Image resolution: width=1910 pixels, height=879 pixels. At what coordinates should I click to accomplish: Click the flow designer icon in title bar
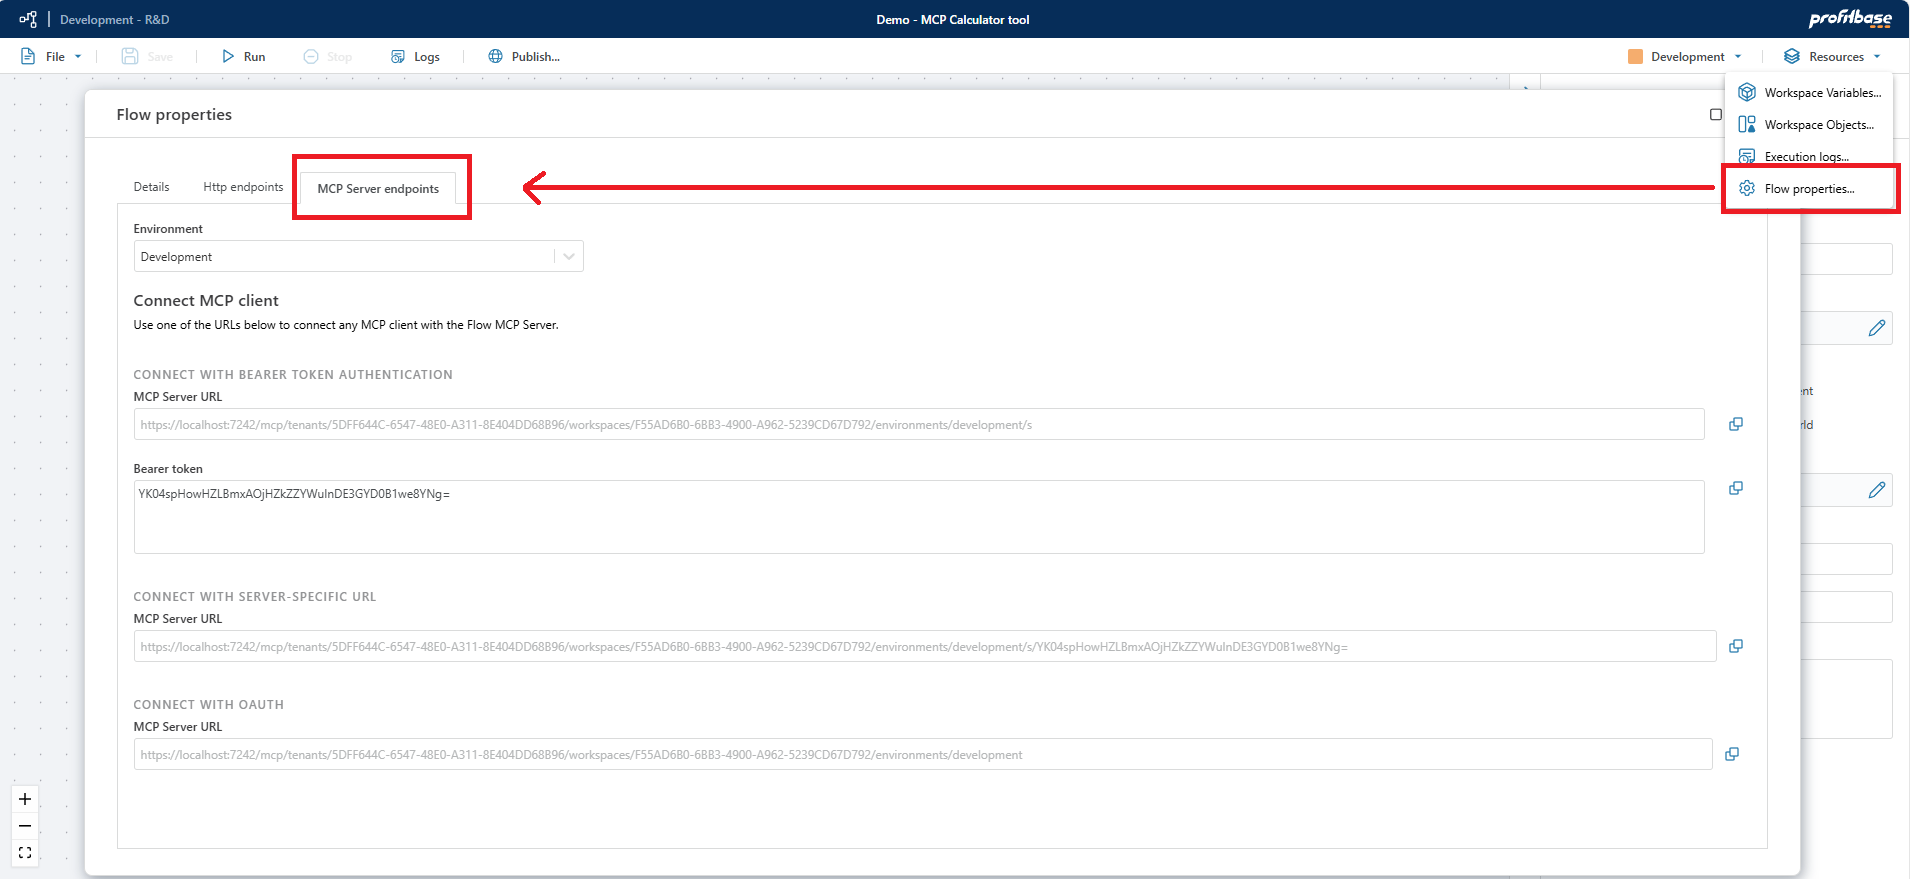click(x=28, y=19)
